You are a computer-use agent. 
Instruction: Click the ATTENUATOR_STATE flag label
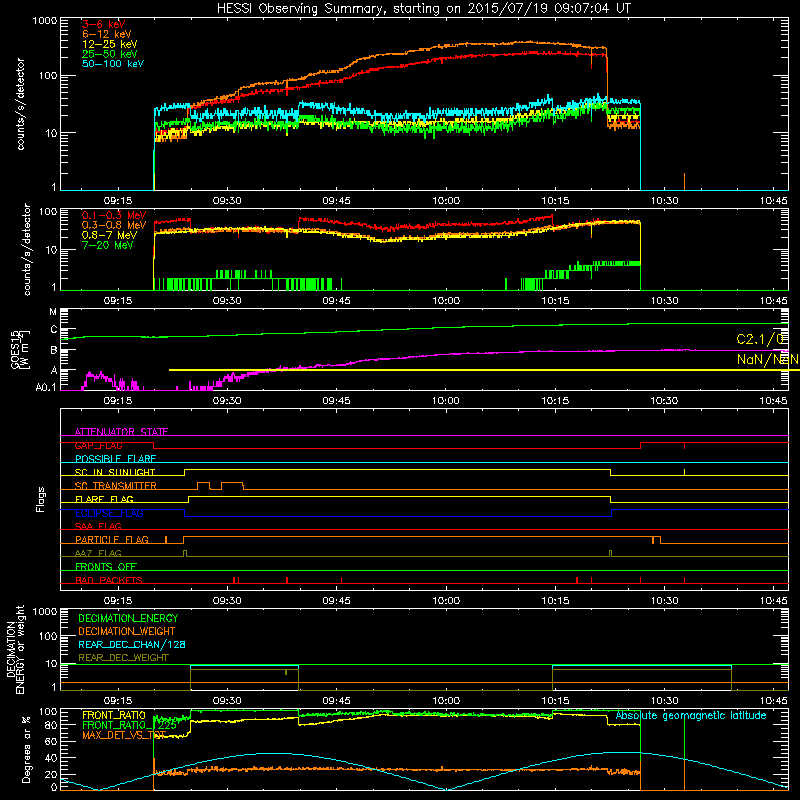[121, 432]
